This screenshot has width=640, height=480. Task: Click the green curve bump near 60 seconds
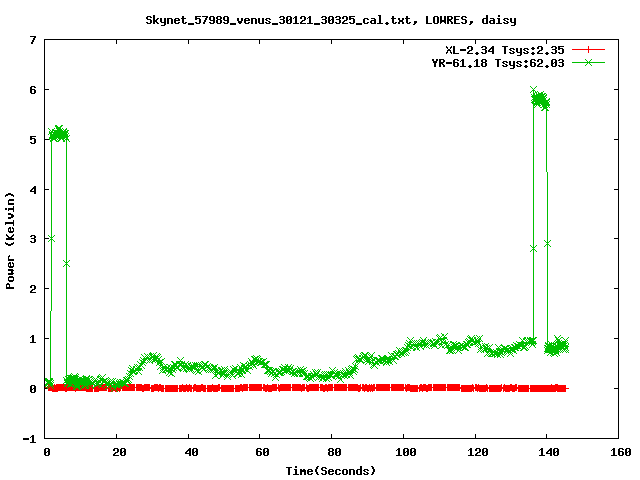pyautogui.click(x=256, y=361)
